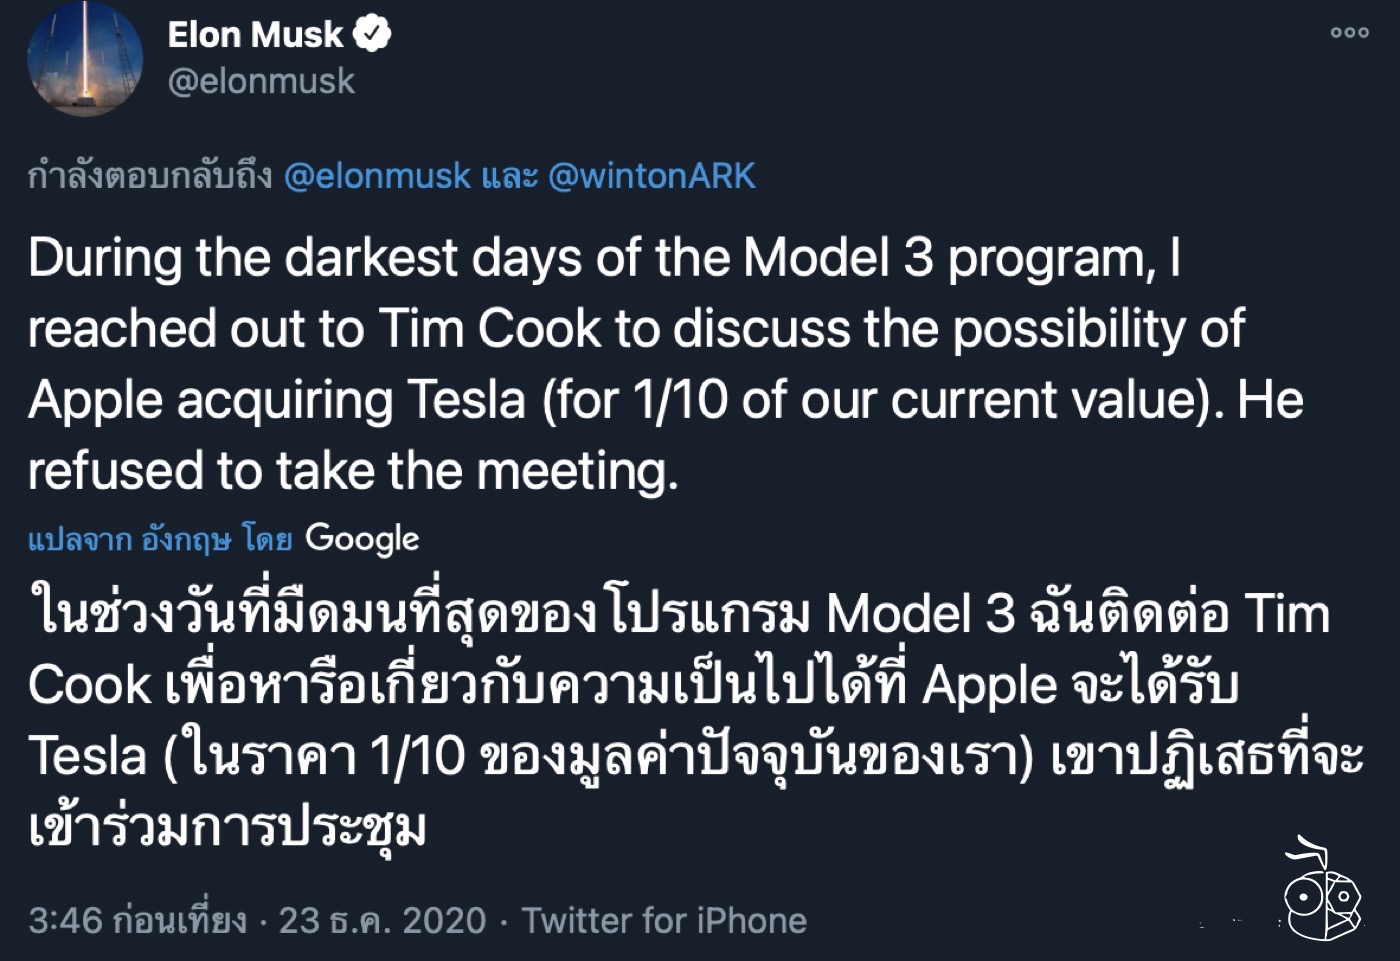
Task: Click the "แปลจาก อังกฤษ โดย" translation link
Action: (x=160, y=540)
